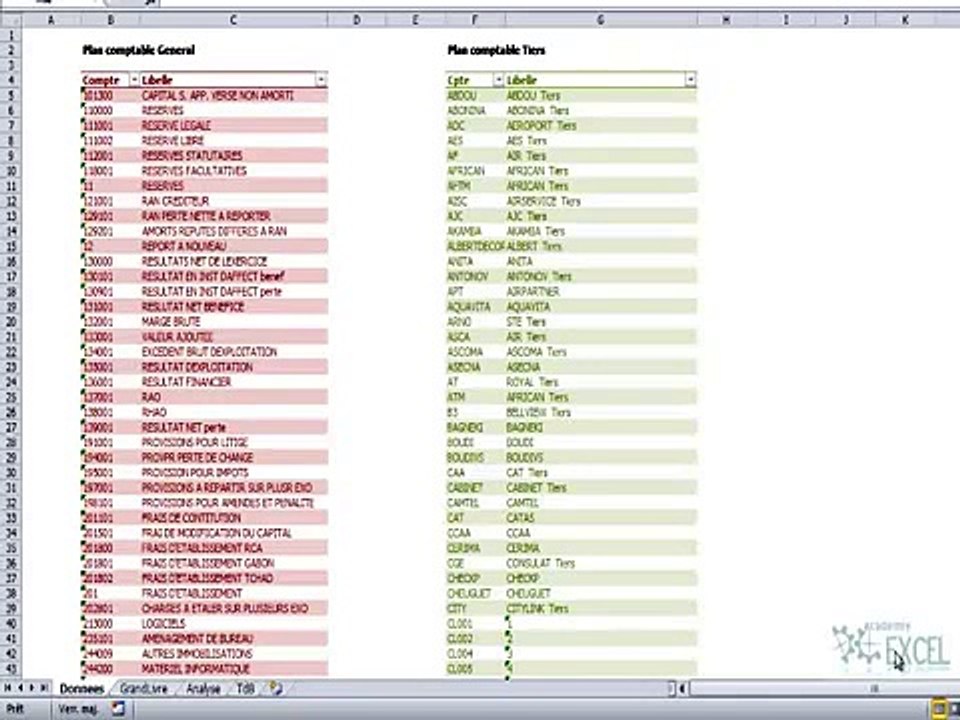This screenshot has width=960, height=720.
Task: Select column C header
Action: 233,20
